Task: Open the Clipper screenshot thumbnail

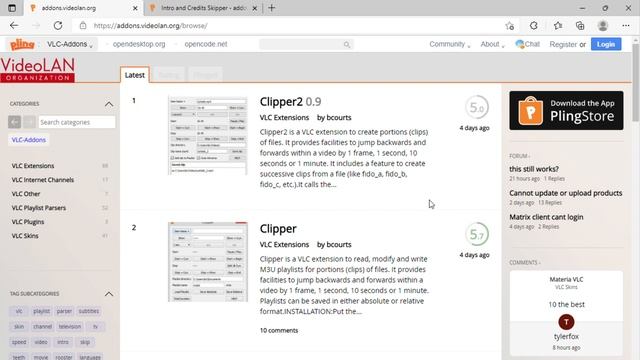Action: [x=208, y=262]
